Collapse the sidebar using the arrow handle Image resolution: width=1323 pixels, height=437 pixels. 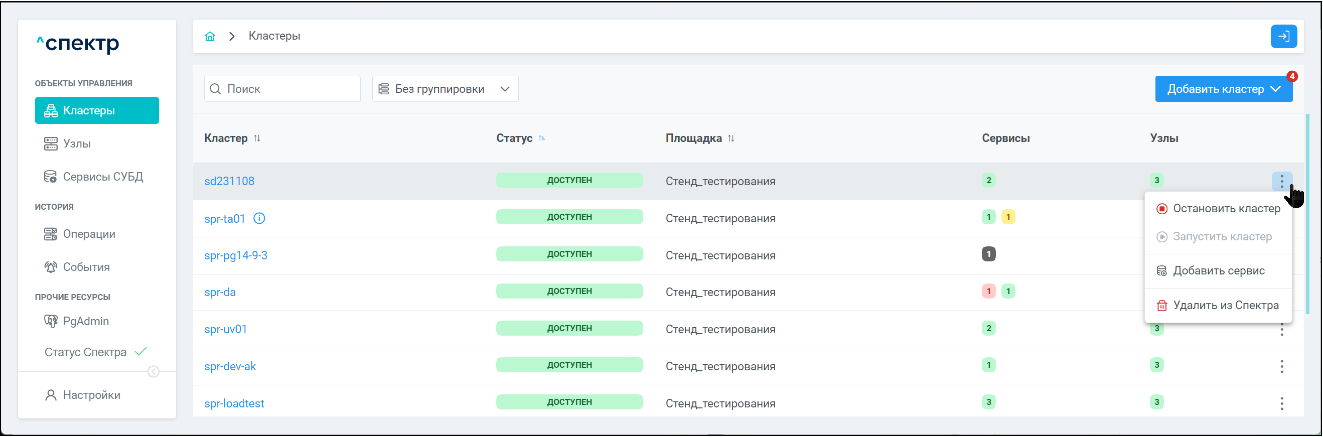pyautogui.click(x=154, y=372)
